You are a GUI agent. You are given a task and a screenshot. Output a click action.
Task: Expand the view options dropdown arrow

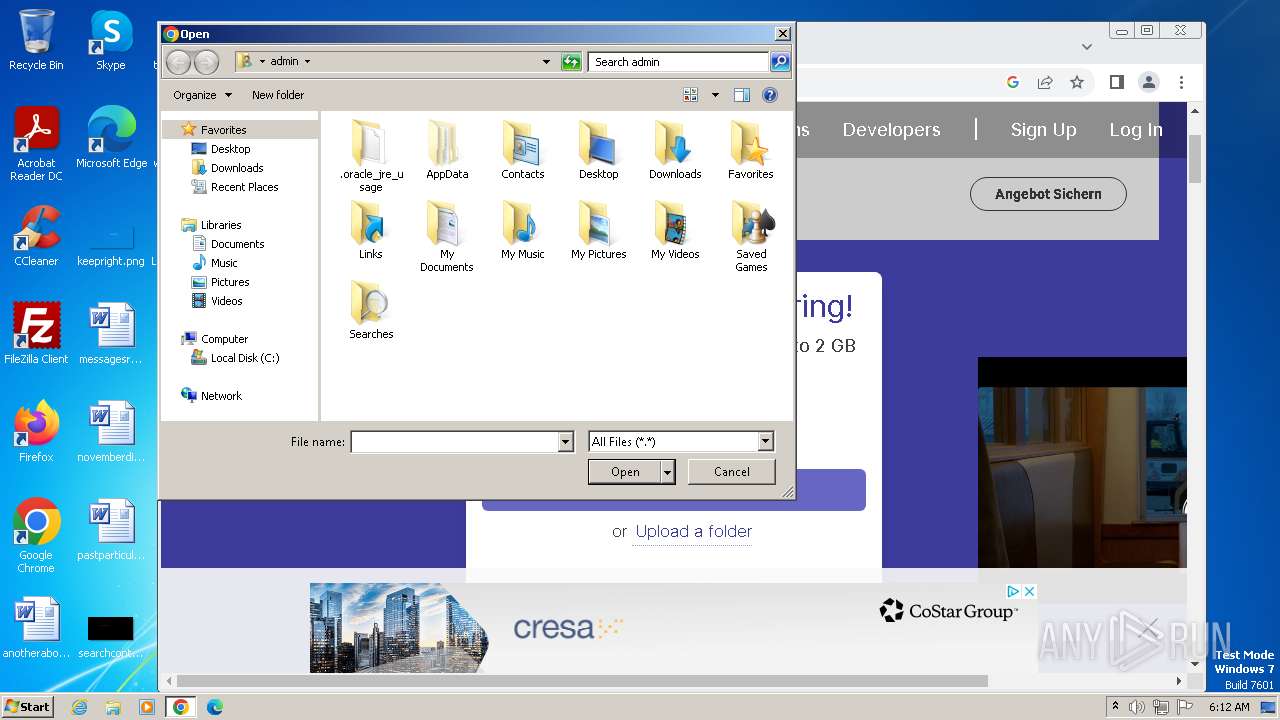point(715,95)
